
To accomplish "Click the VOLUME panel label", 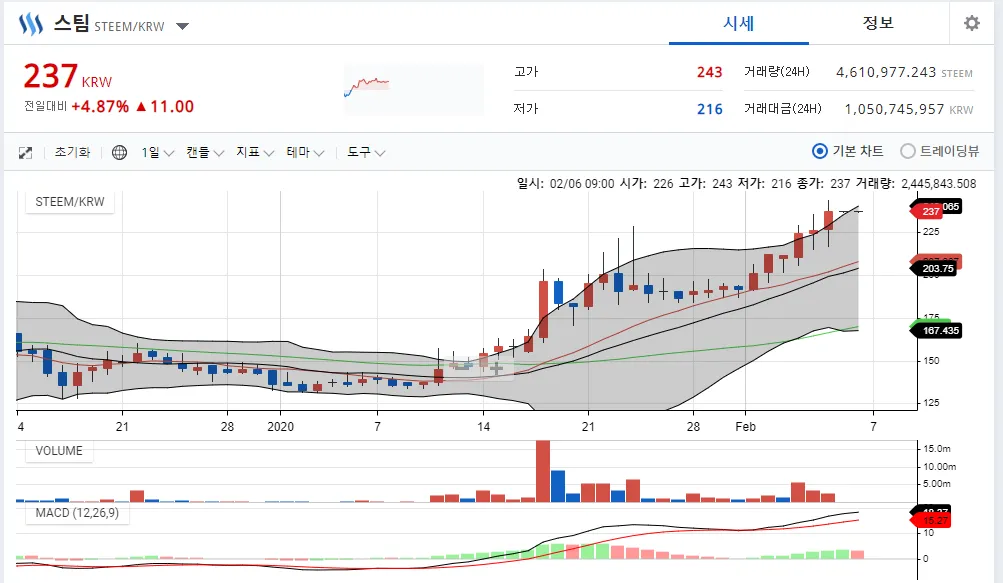I will coord(59,451).
